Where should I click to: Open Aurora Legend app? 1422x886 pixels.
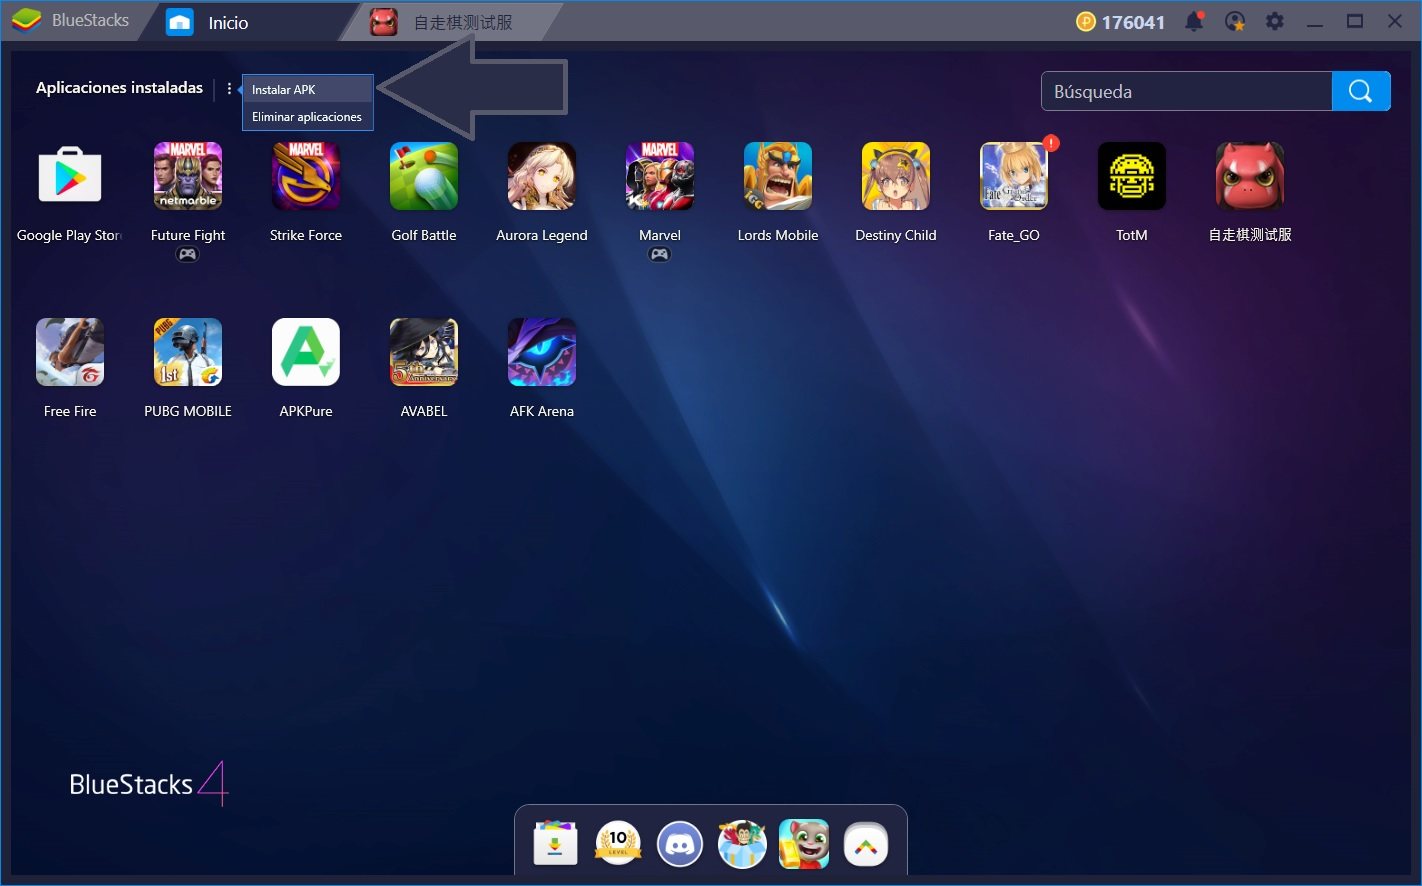(x=542, y=176)
